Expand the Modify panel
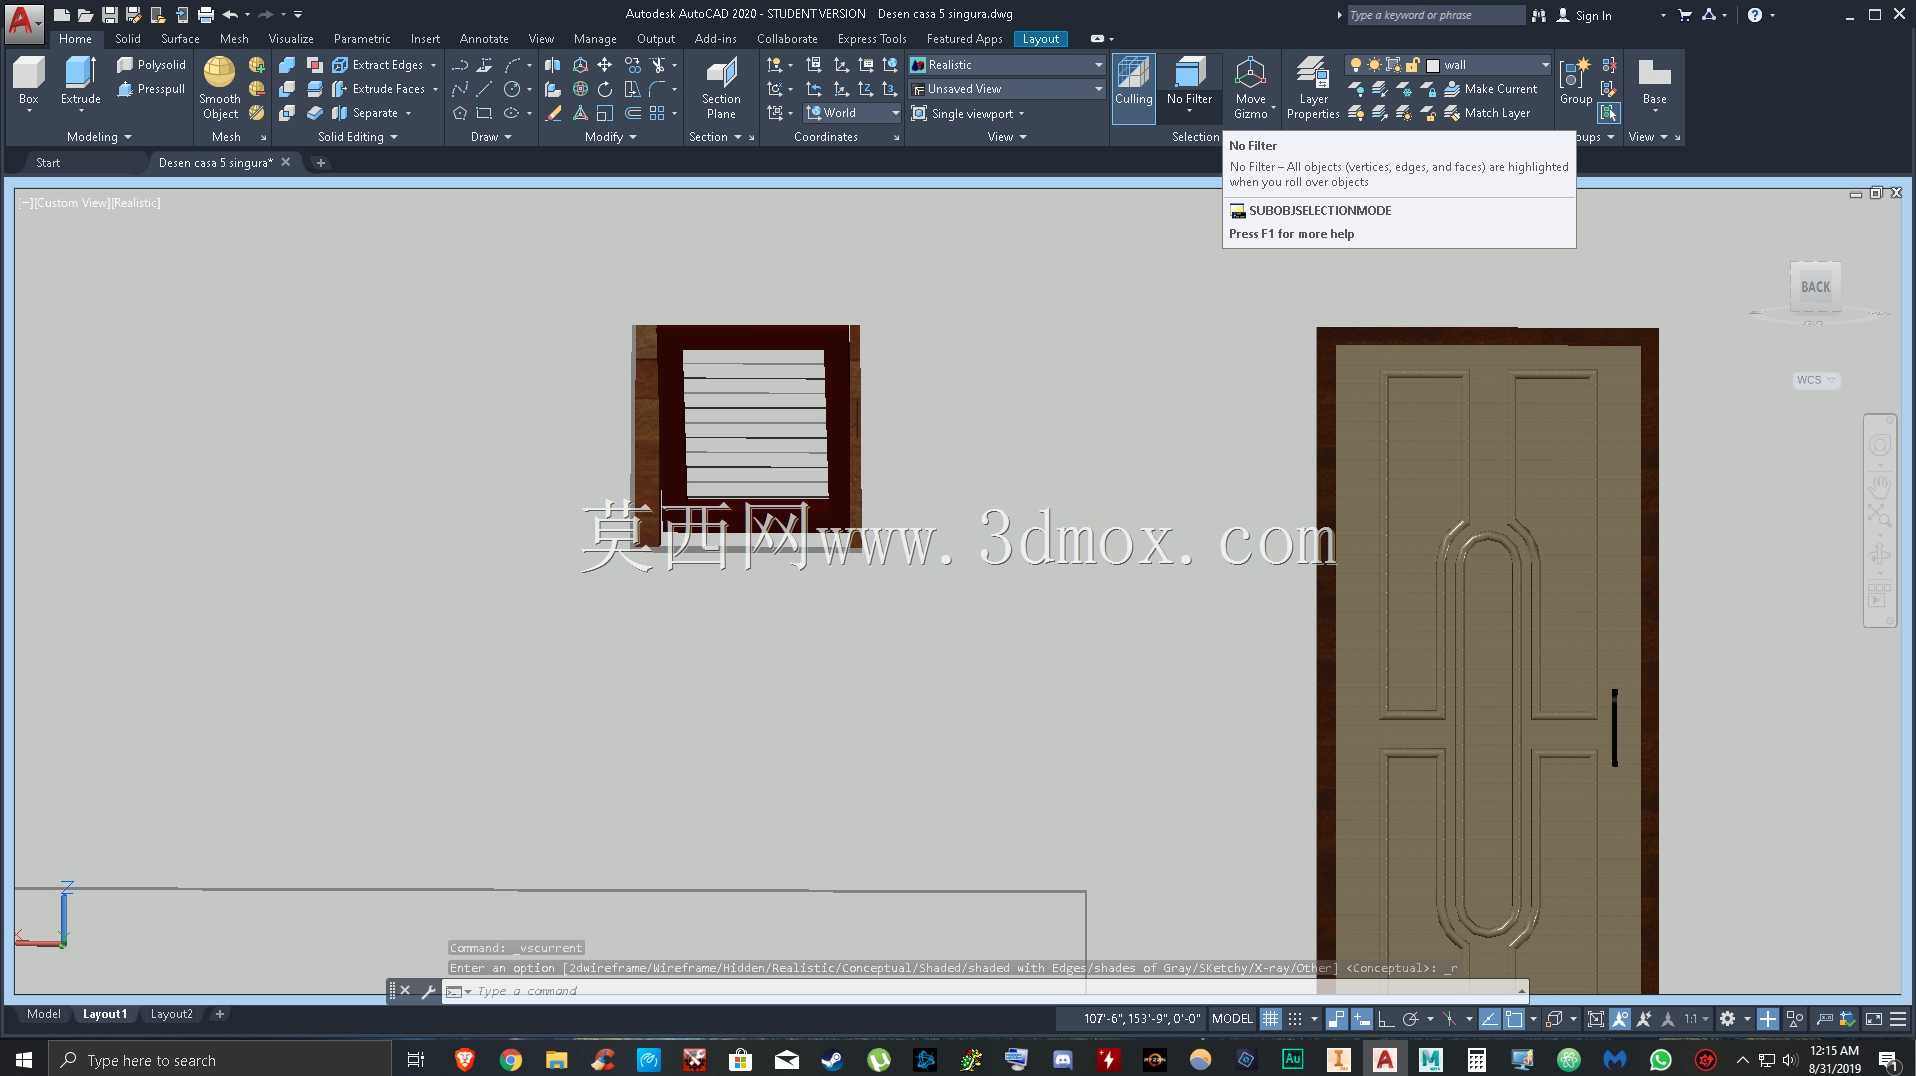Image resolution: width=1916 pixels, height=1076 pixels. 610,137
